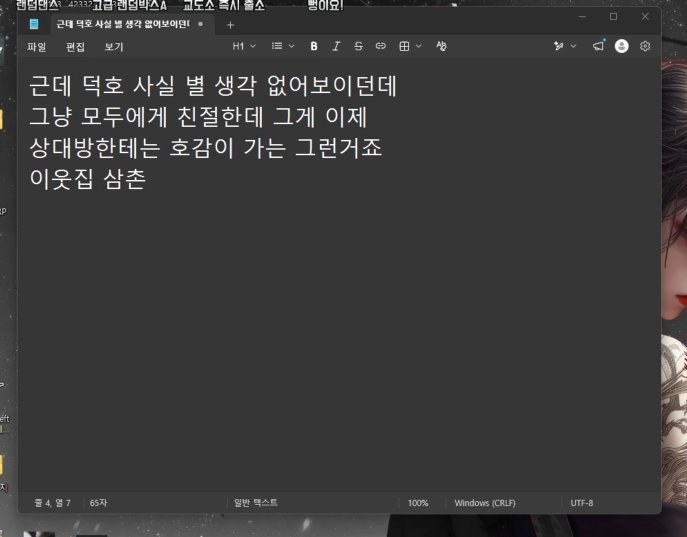
Task: Minimize the Notepad window
Action: [x=582, y=17]
